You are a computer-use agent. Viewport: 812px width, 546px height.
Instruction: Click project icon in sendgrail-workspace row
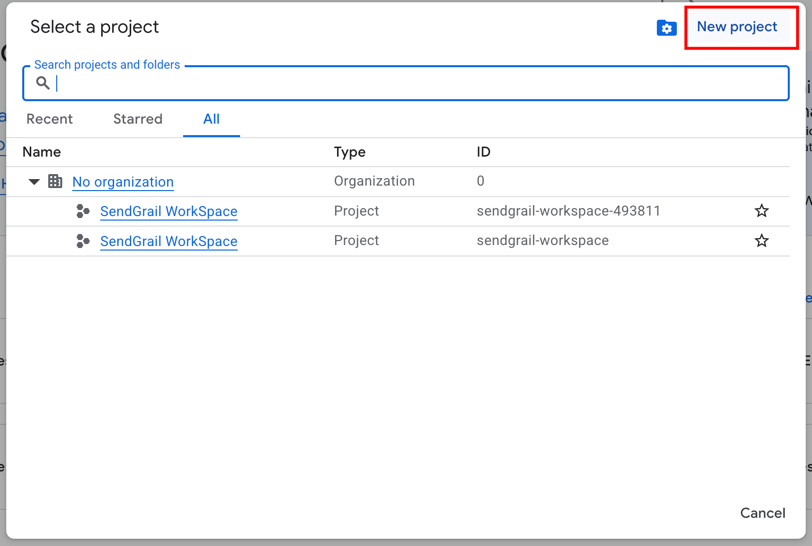[83, 241]
